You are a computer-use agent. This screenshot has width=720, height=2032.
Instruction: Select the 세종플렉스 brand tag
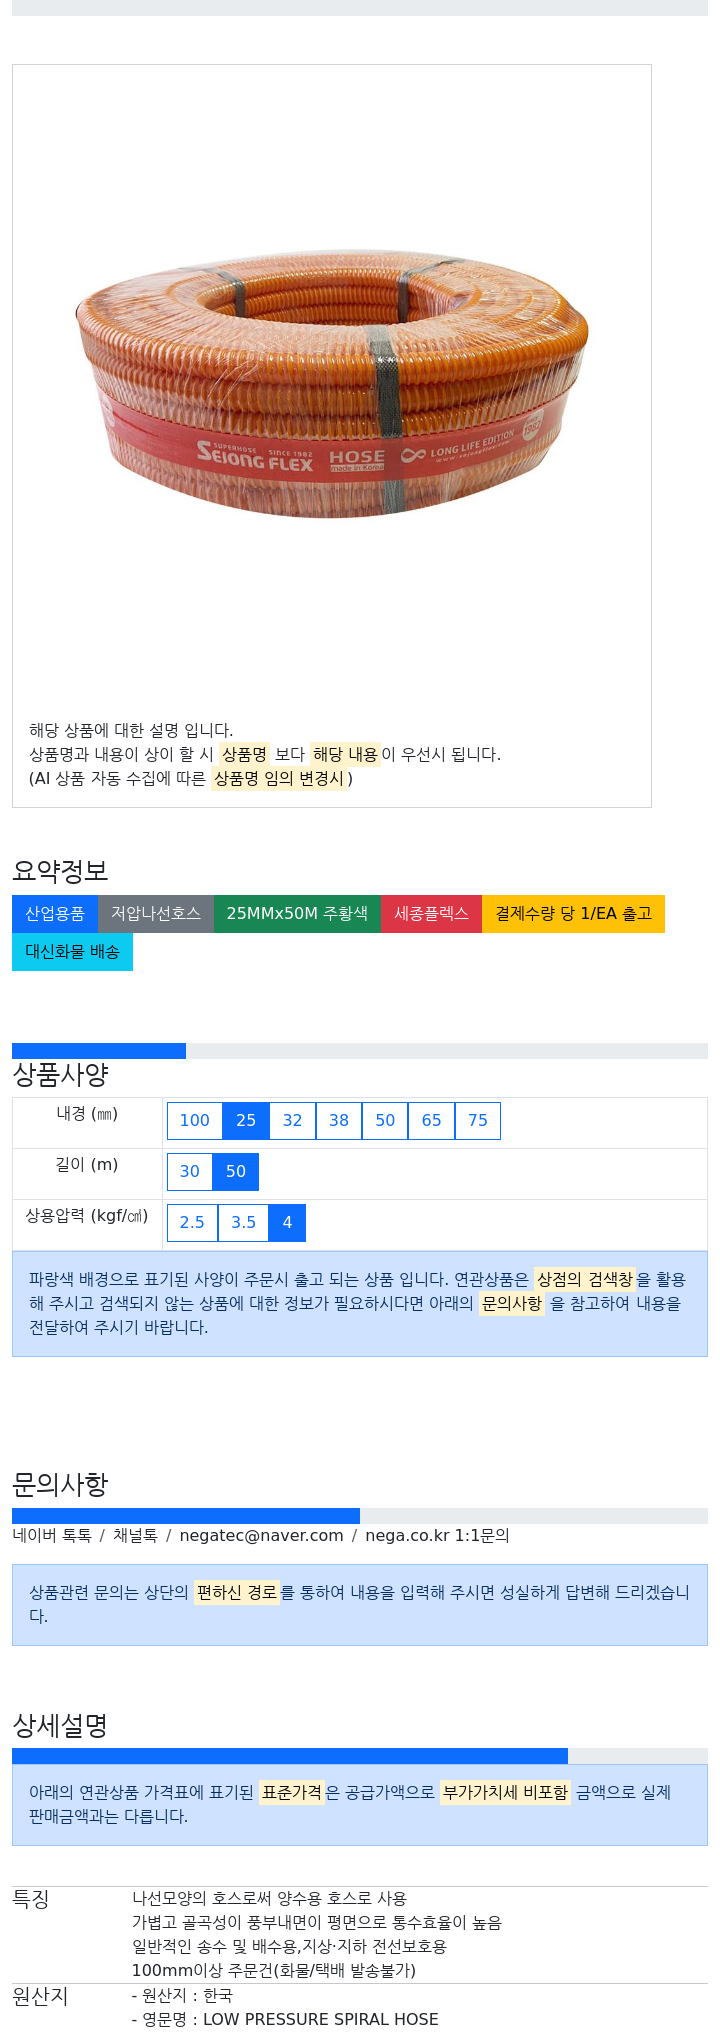431,914
